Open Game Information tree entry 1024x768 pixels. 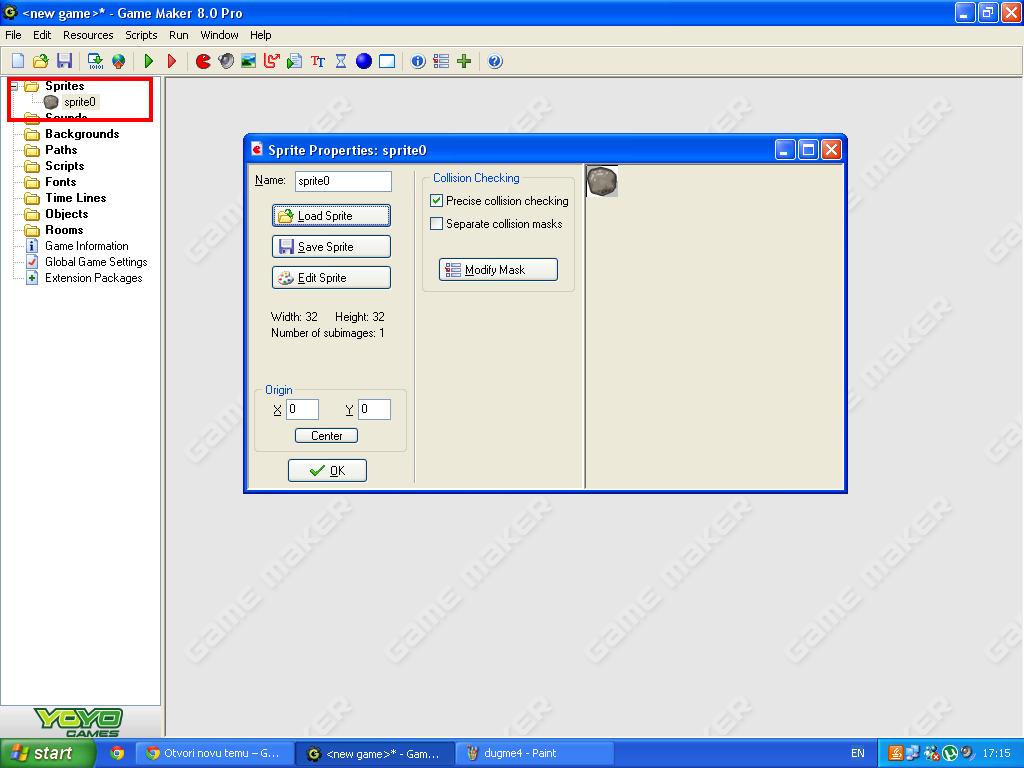pyautogui.click(x=87, y=246)
